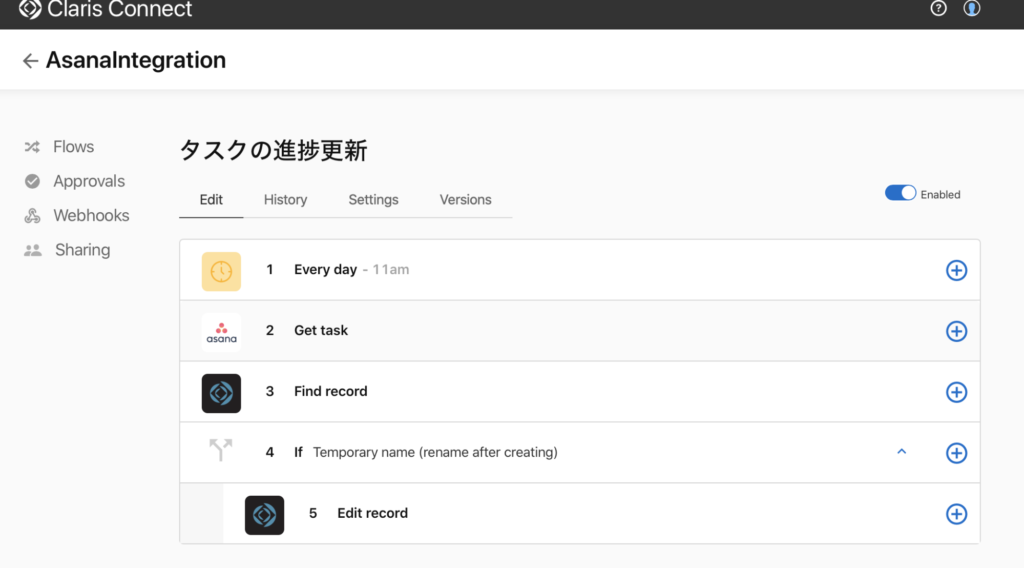Click the back arrow beside AsanaIntegration
The height and width of the screenshot is (568, 1024).
click(x=30, y=61)
